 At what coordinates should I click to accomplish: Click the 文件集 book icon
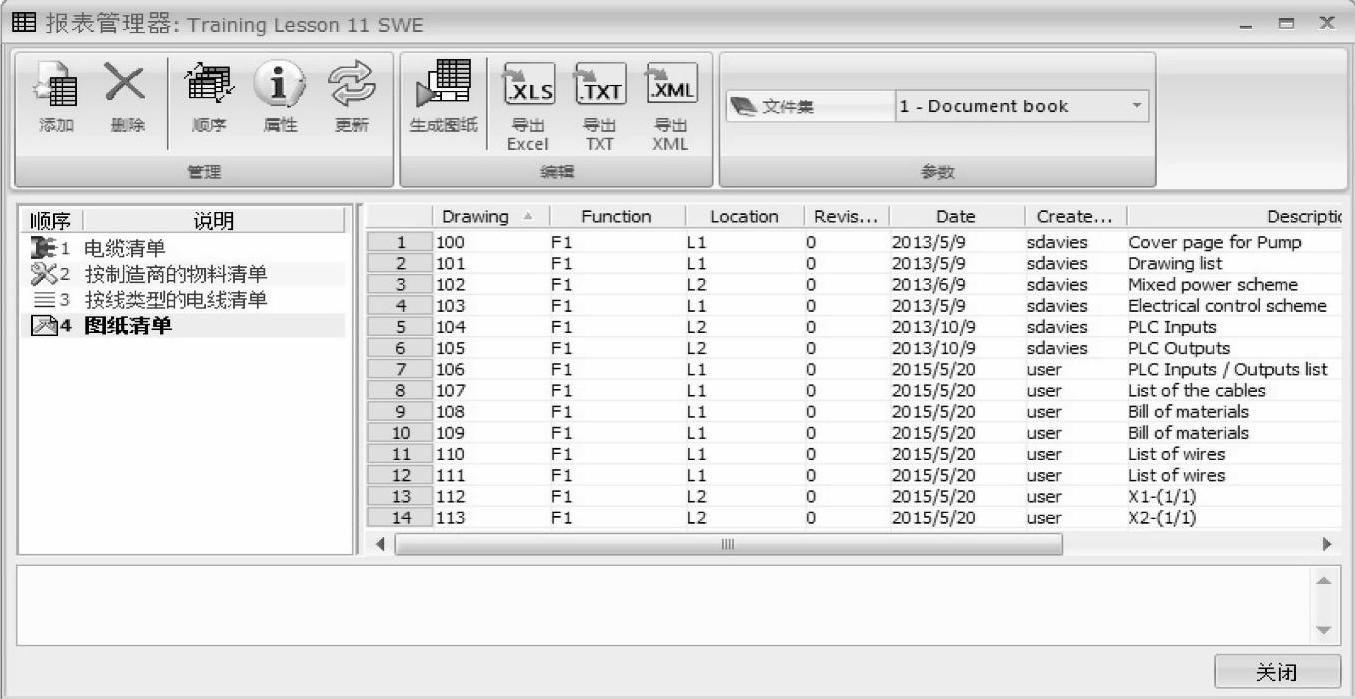743,107
